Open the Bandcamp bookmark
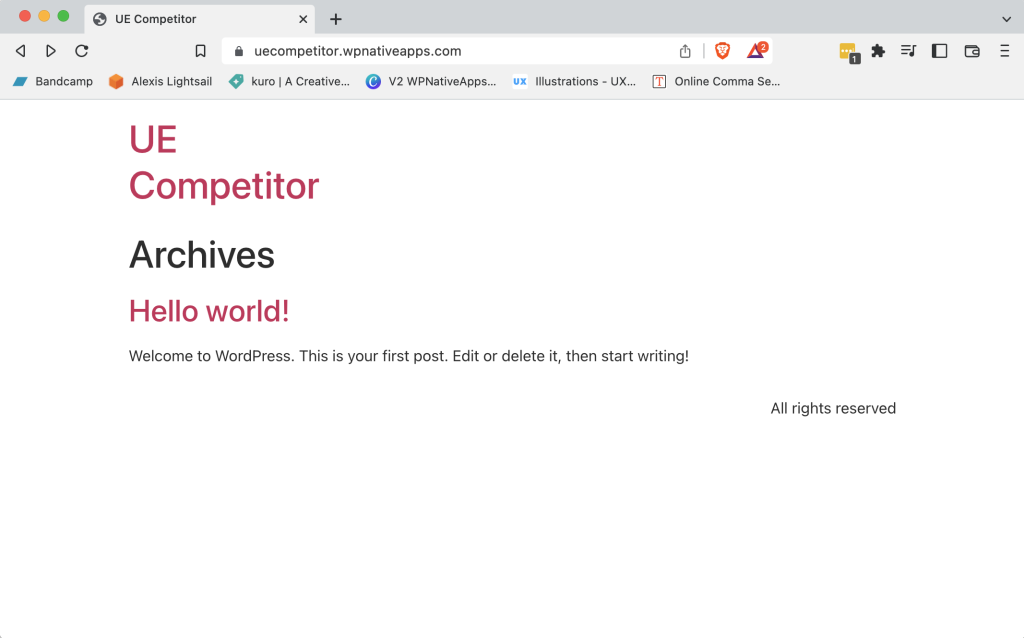Screen dimensions: 1024x638 [x=53, y=82]
